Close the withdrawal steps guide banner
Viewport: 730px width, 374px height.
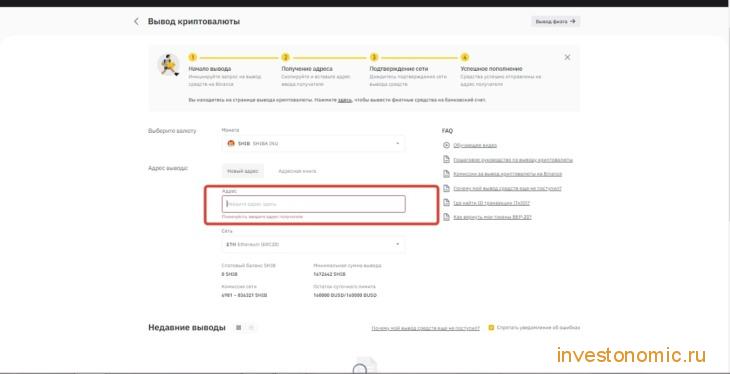point(567,57)
